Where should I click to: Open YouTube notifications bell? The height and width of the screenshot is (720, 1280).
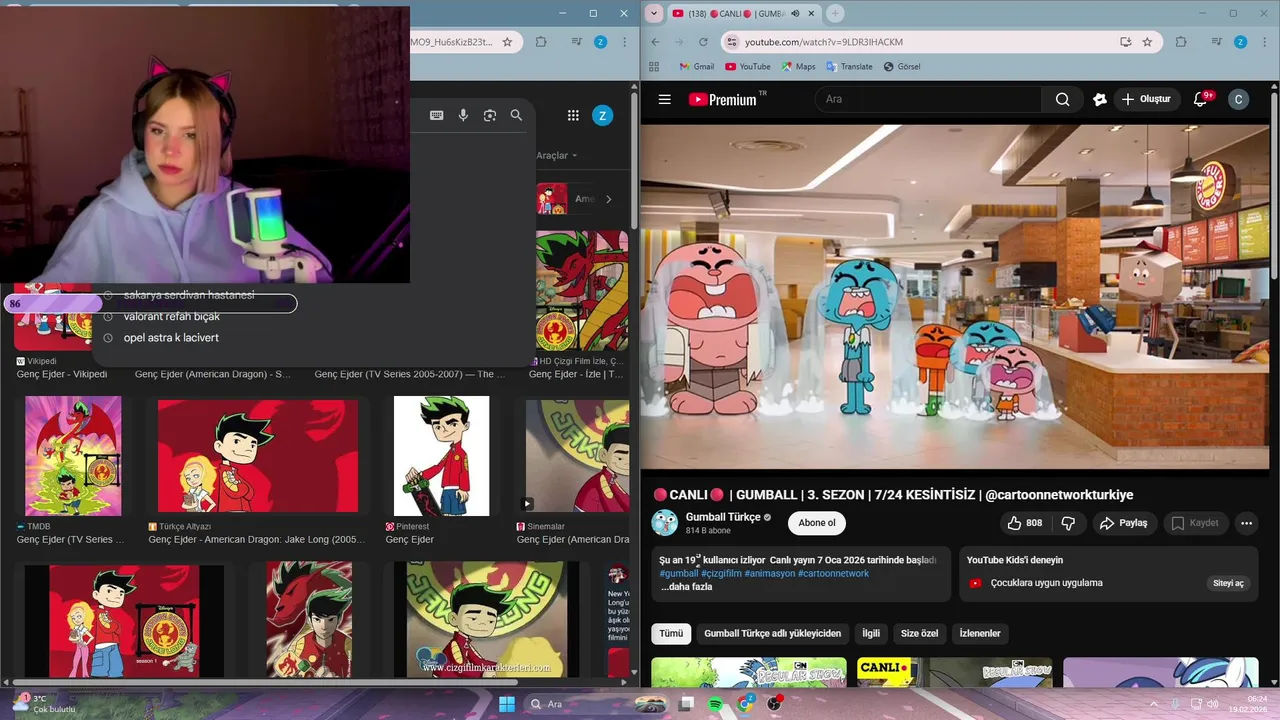point(1201,99)
